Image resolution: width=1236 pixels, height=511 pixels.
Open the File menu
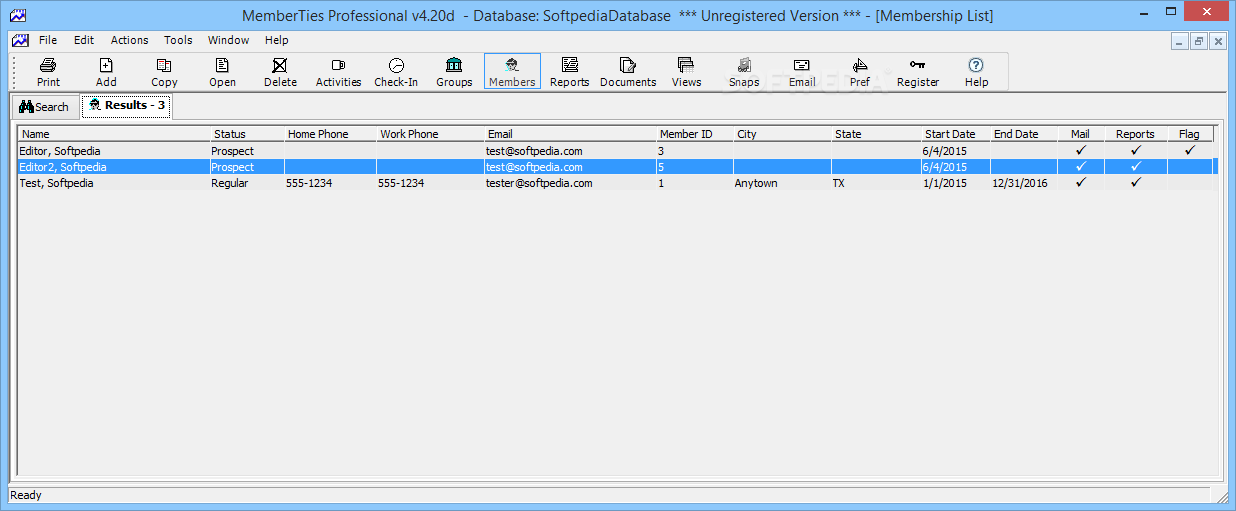48,40
